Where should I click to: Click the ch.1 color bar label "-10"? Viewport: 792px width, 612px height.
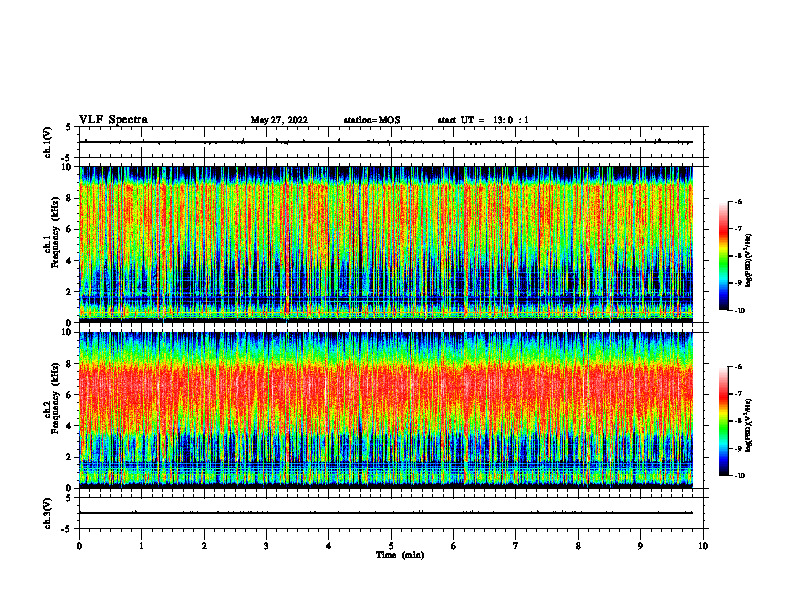tap(740, 311)
